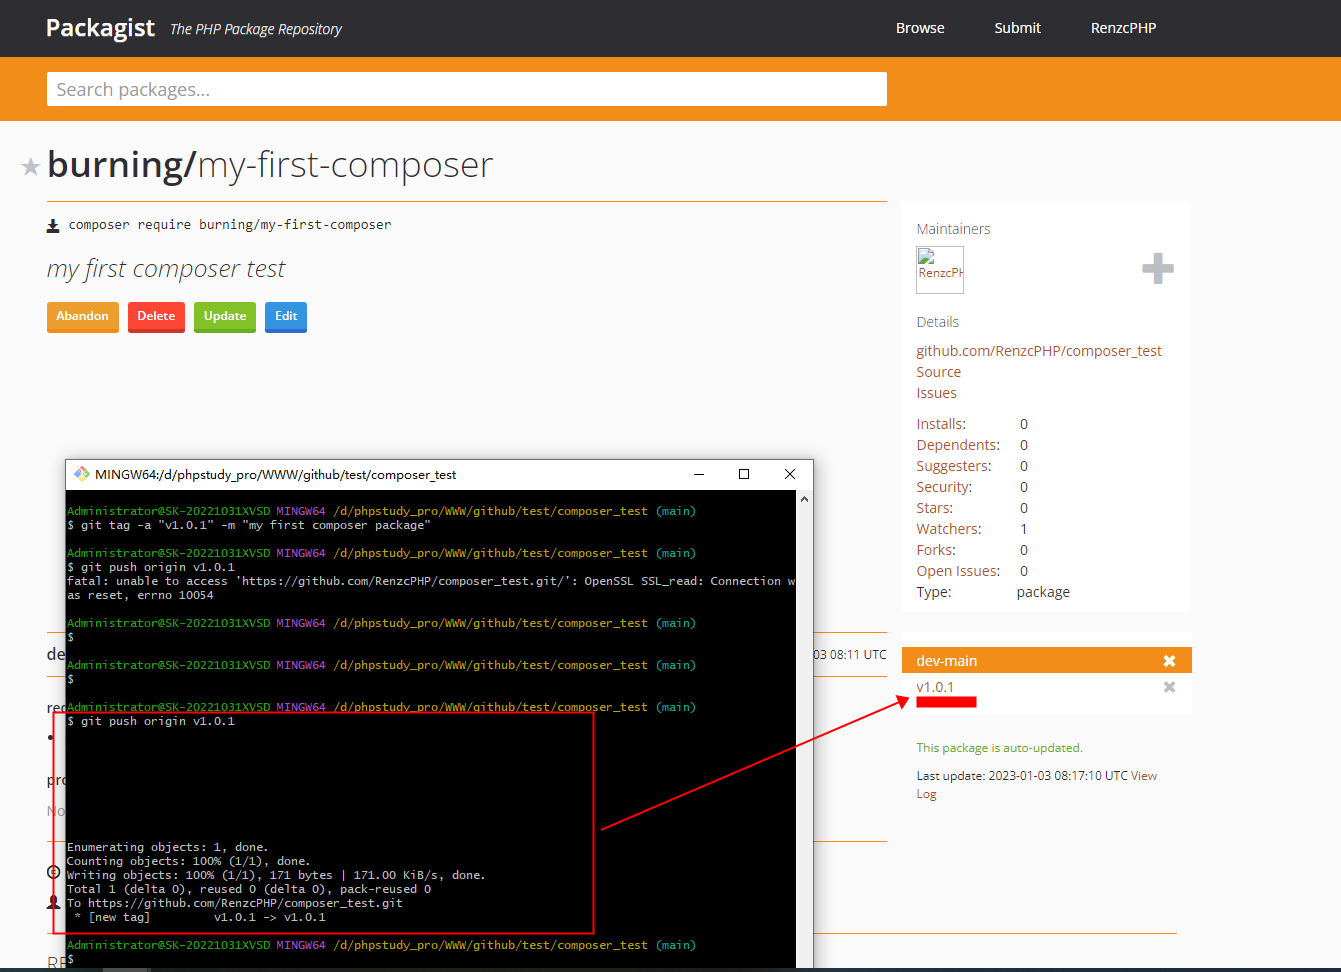This screenshot has width=1341, height=972.
Task: Open the RenzcPHP maintainer avatar
Action: (x=940, y=270)
